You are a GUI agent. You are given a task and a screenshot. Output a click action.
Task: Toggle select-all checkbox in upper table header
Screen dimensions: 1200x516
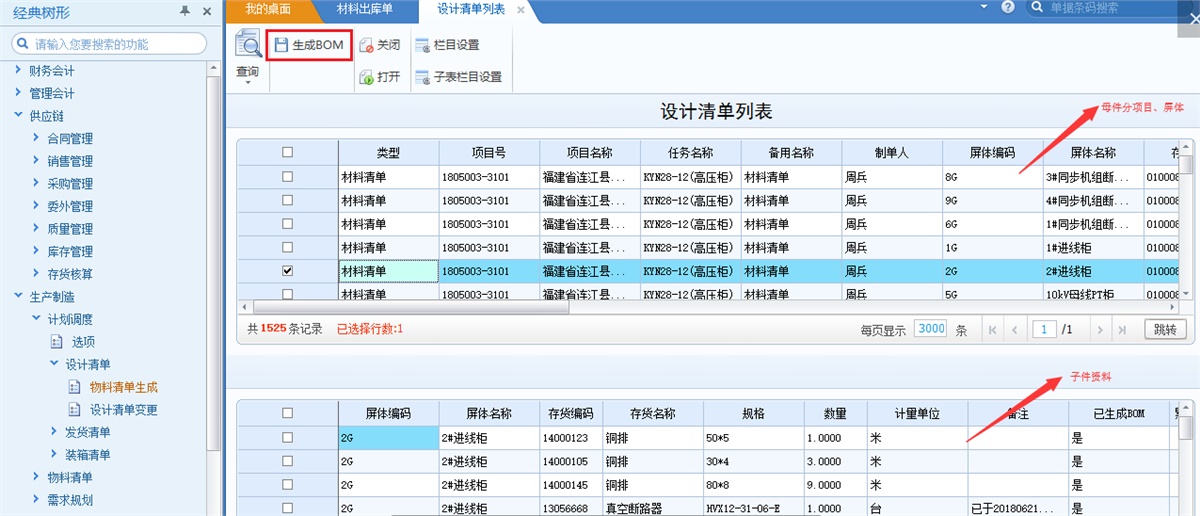click(288, 152)
